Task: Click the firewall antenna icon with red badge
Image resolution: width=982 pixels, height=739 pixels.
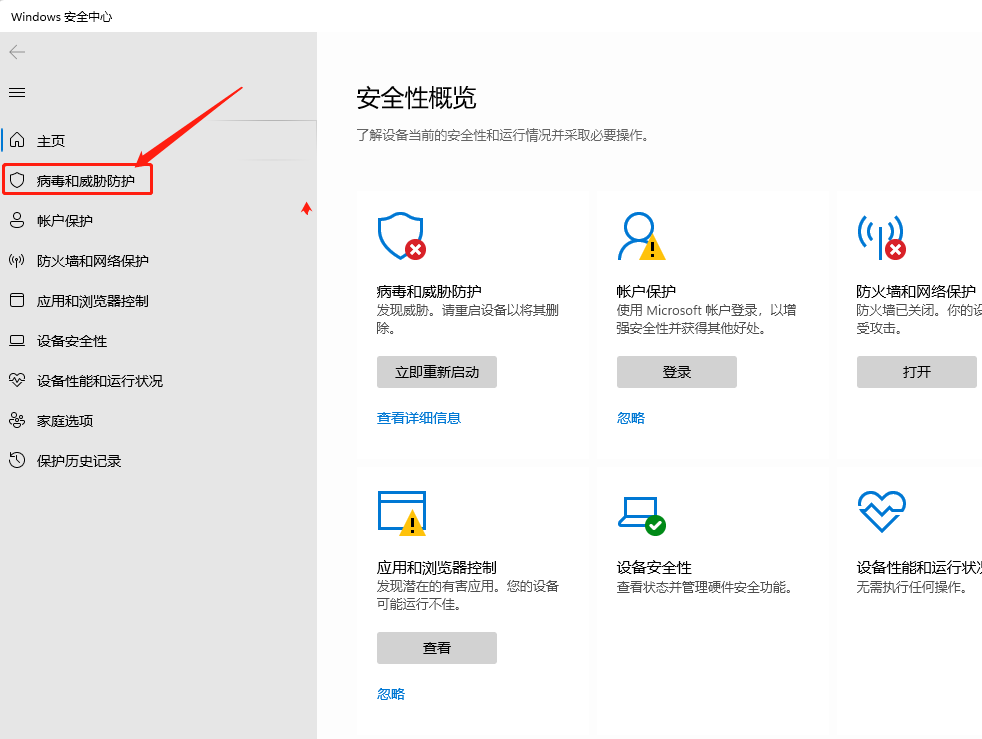Action: point(881,237)
